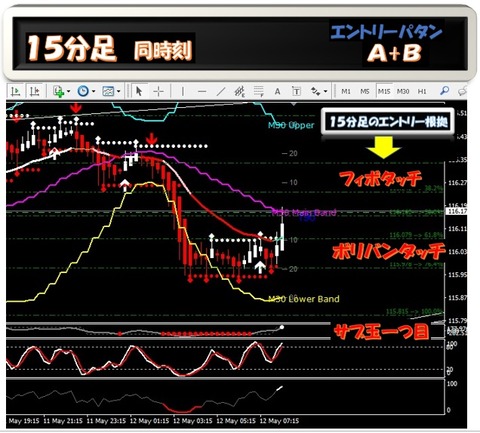This screenshot has height=433, width=480.
Task: Expand the Templates dropdown arrow
Action: (x=118, y=91)
